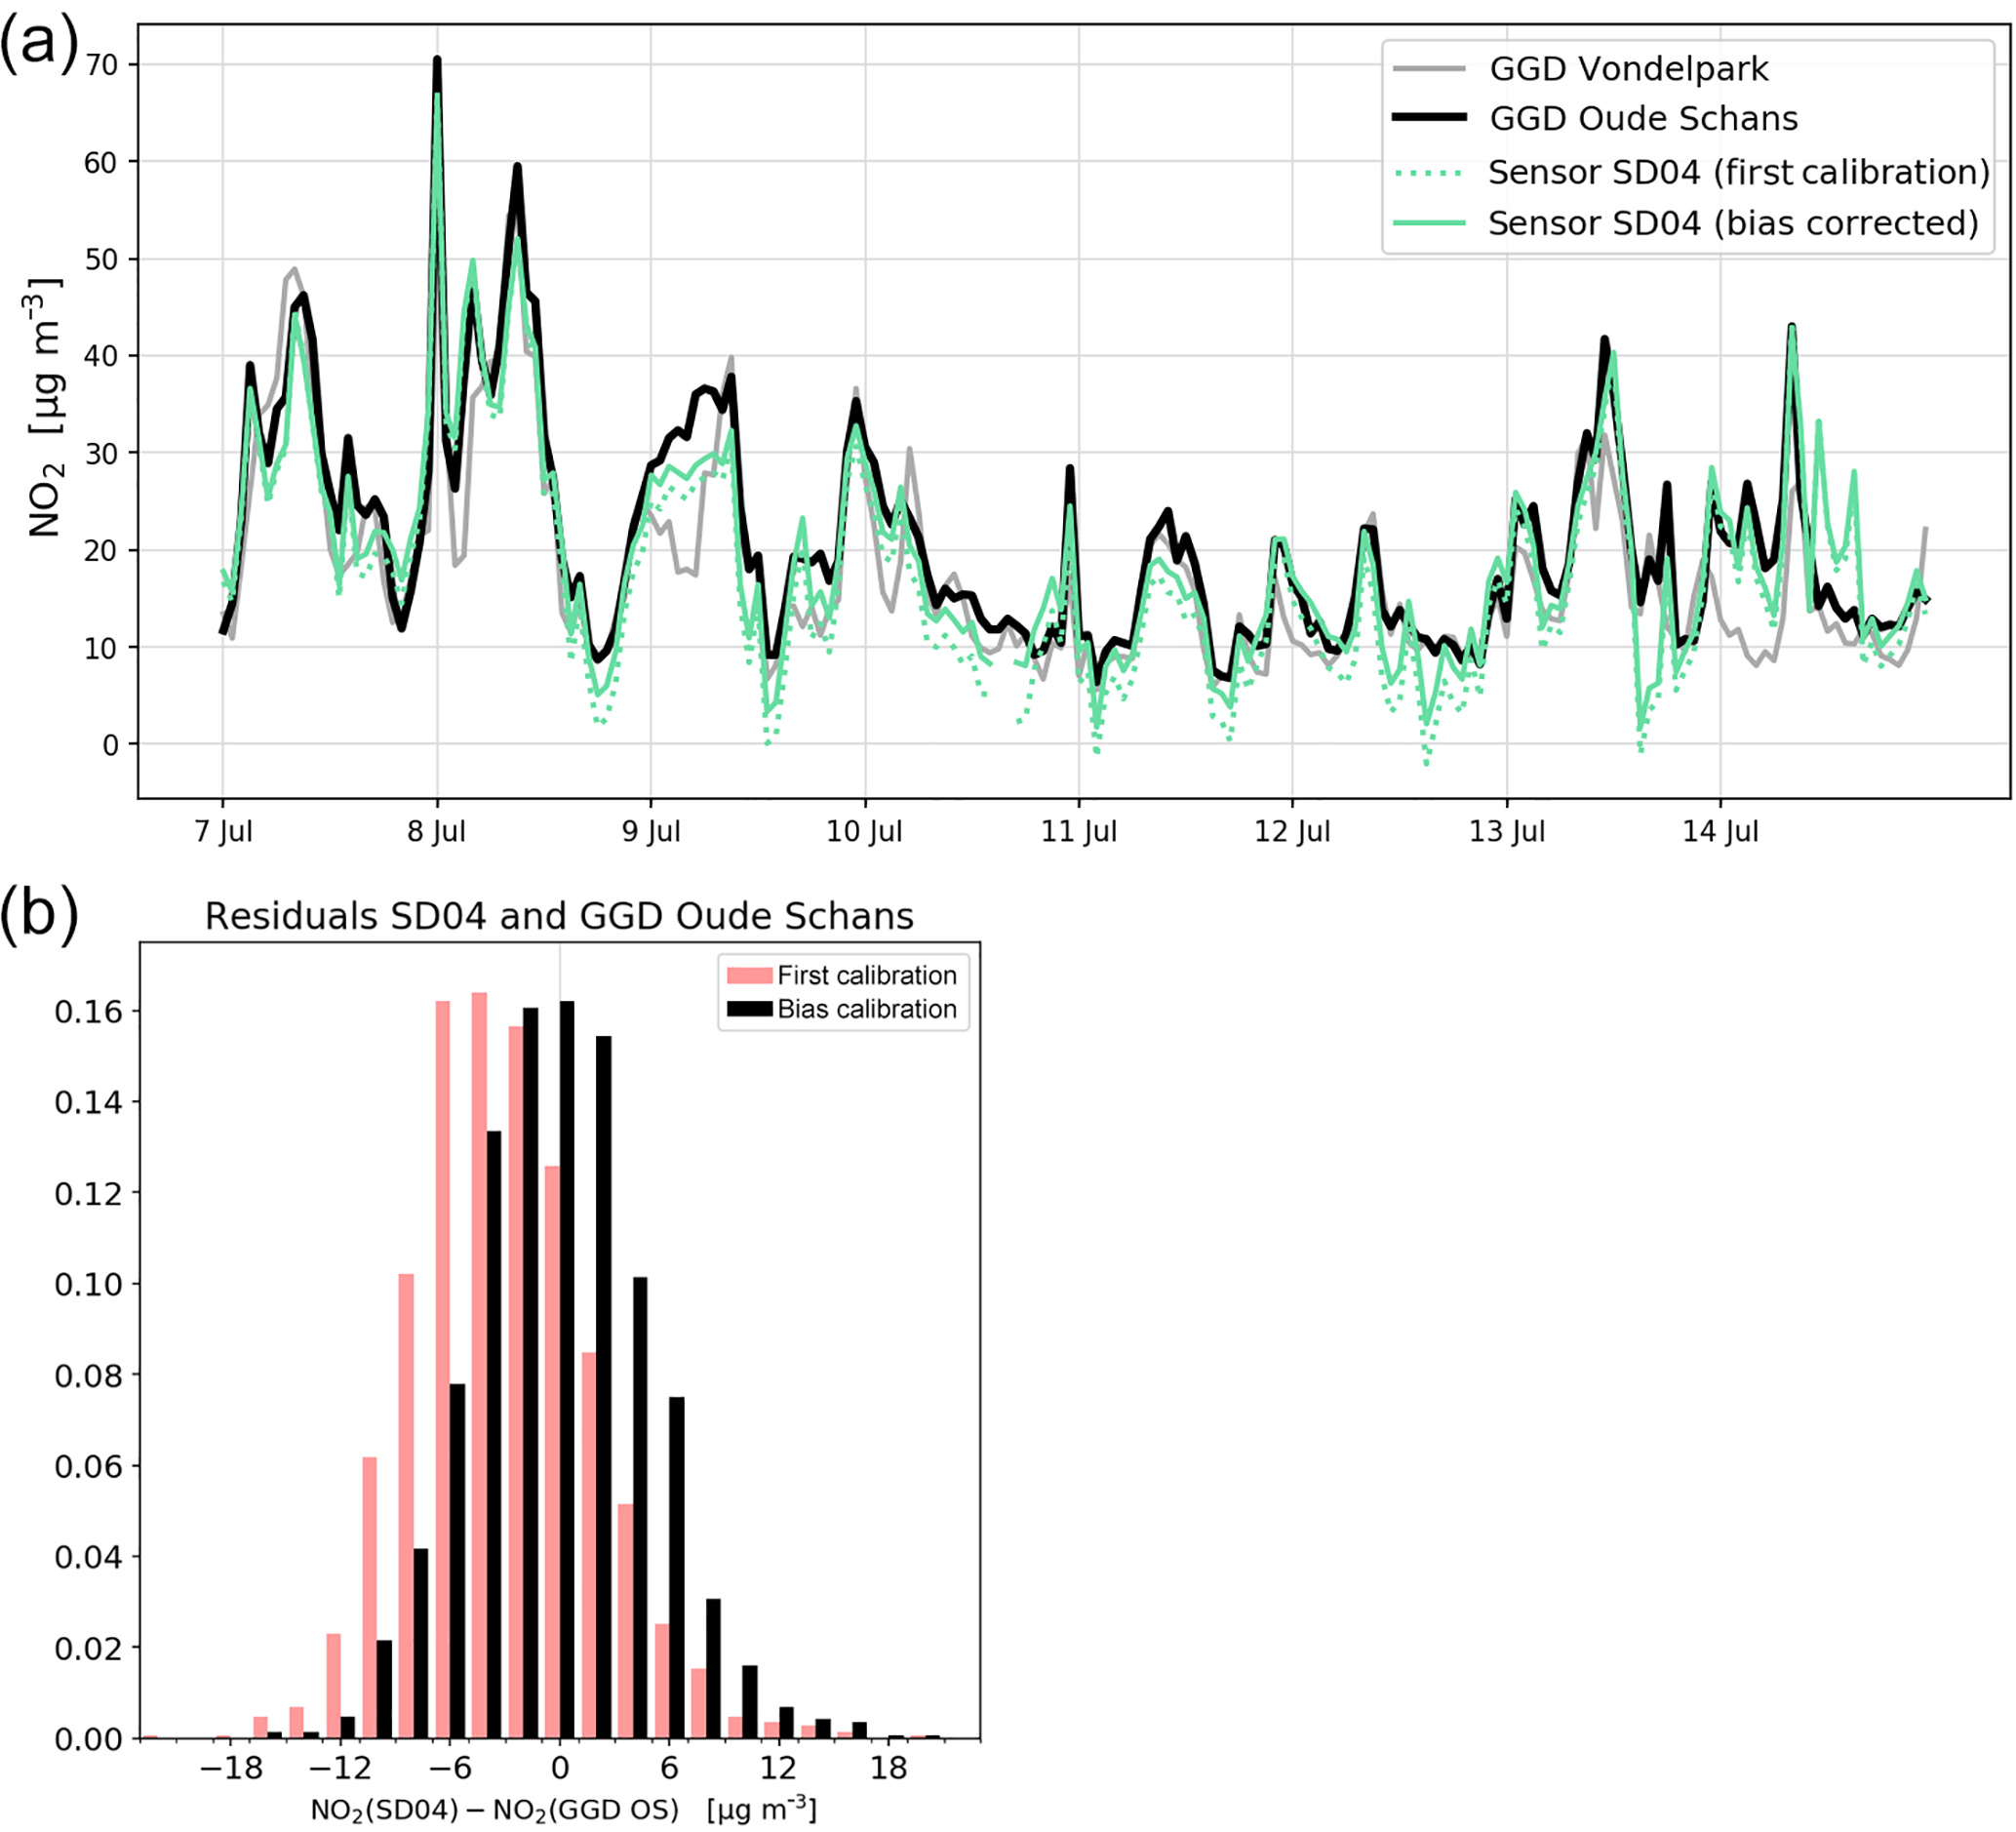Screen dimensions: 2016x1832
Task: Click the 70 y-axis tick label
Action: pos(102,65)
